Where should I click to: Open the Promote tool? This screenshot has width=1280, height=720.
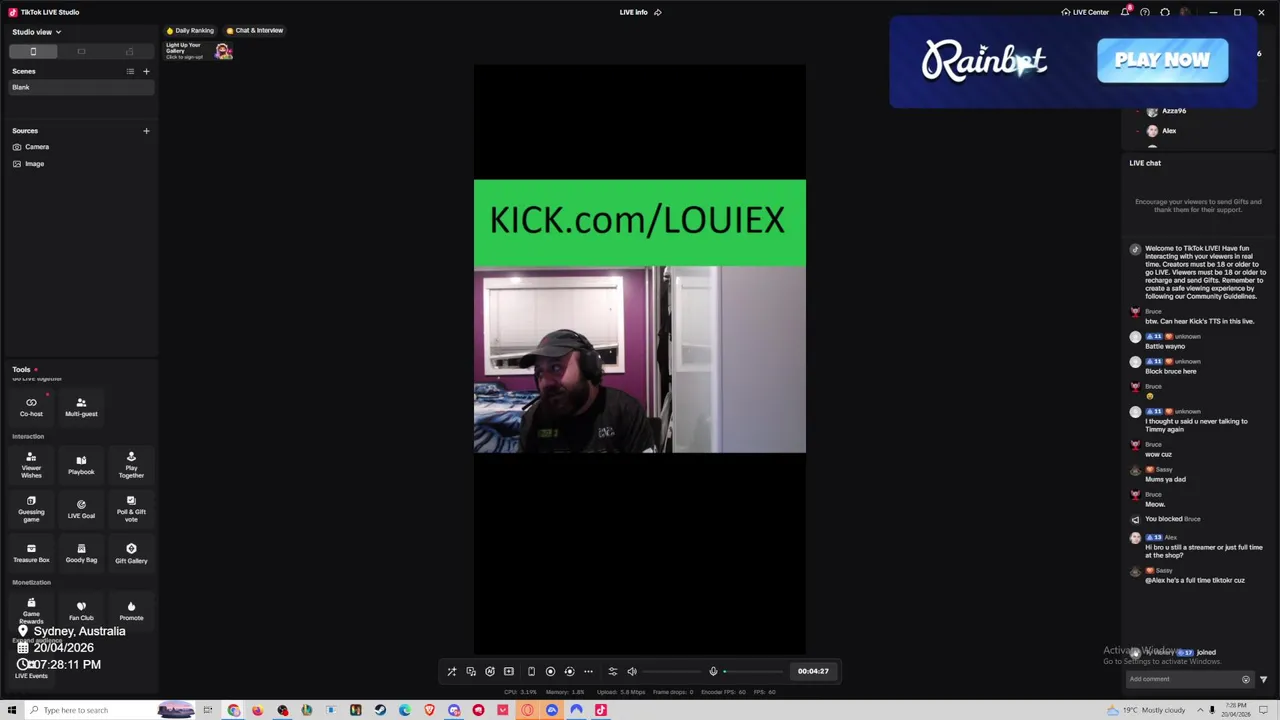click(x=131, y=611)
